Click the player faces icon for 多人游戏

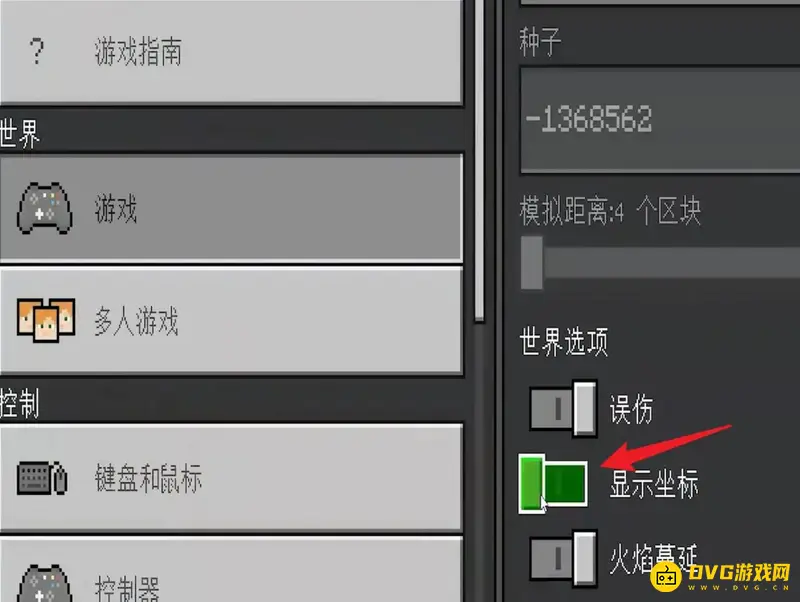(46, 320)
